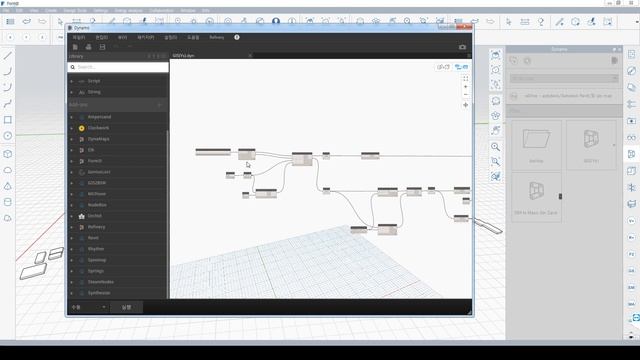Click FormIt Redo arrow in top toolbar
640x360 pixels.
[x=42, y=21]
